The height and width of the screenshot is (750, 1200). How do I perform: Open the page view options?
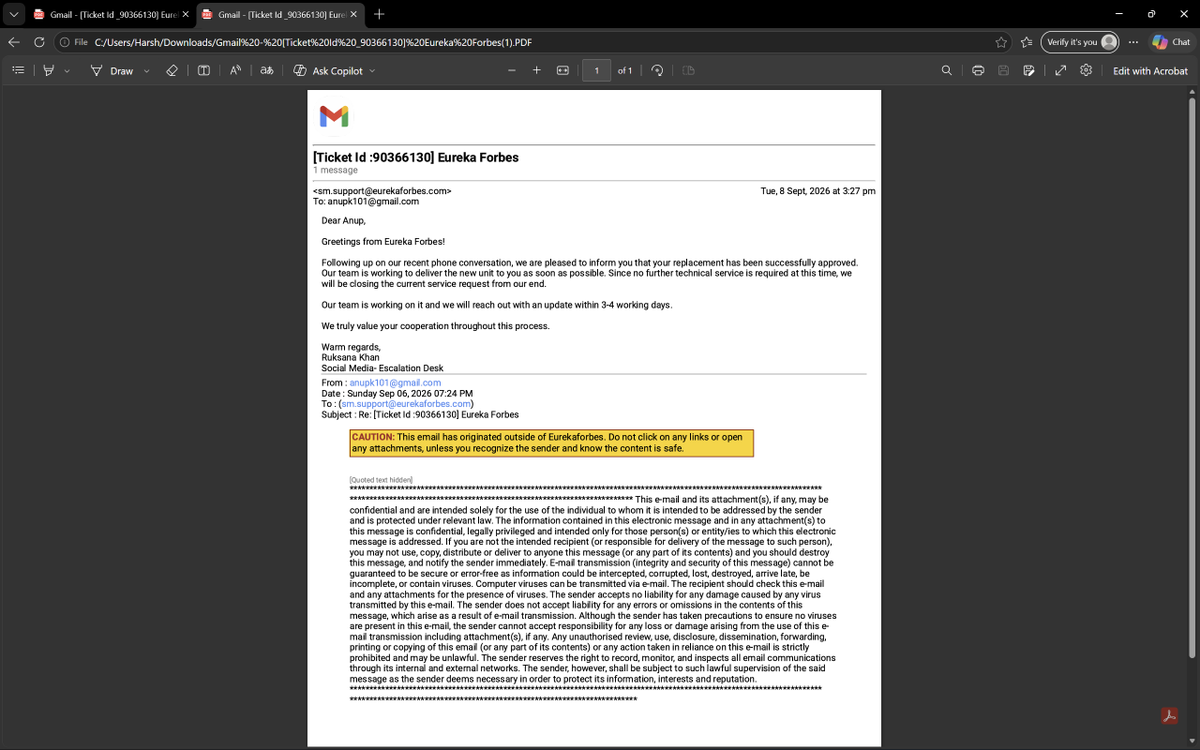[689, 71]
